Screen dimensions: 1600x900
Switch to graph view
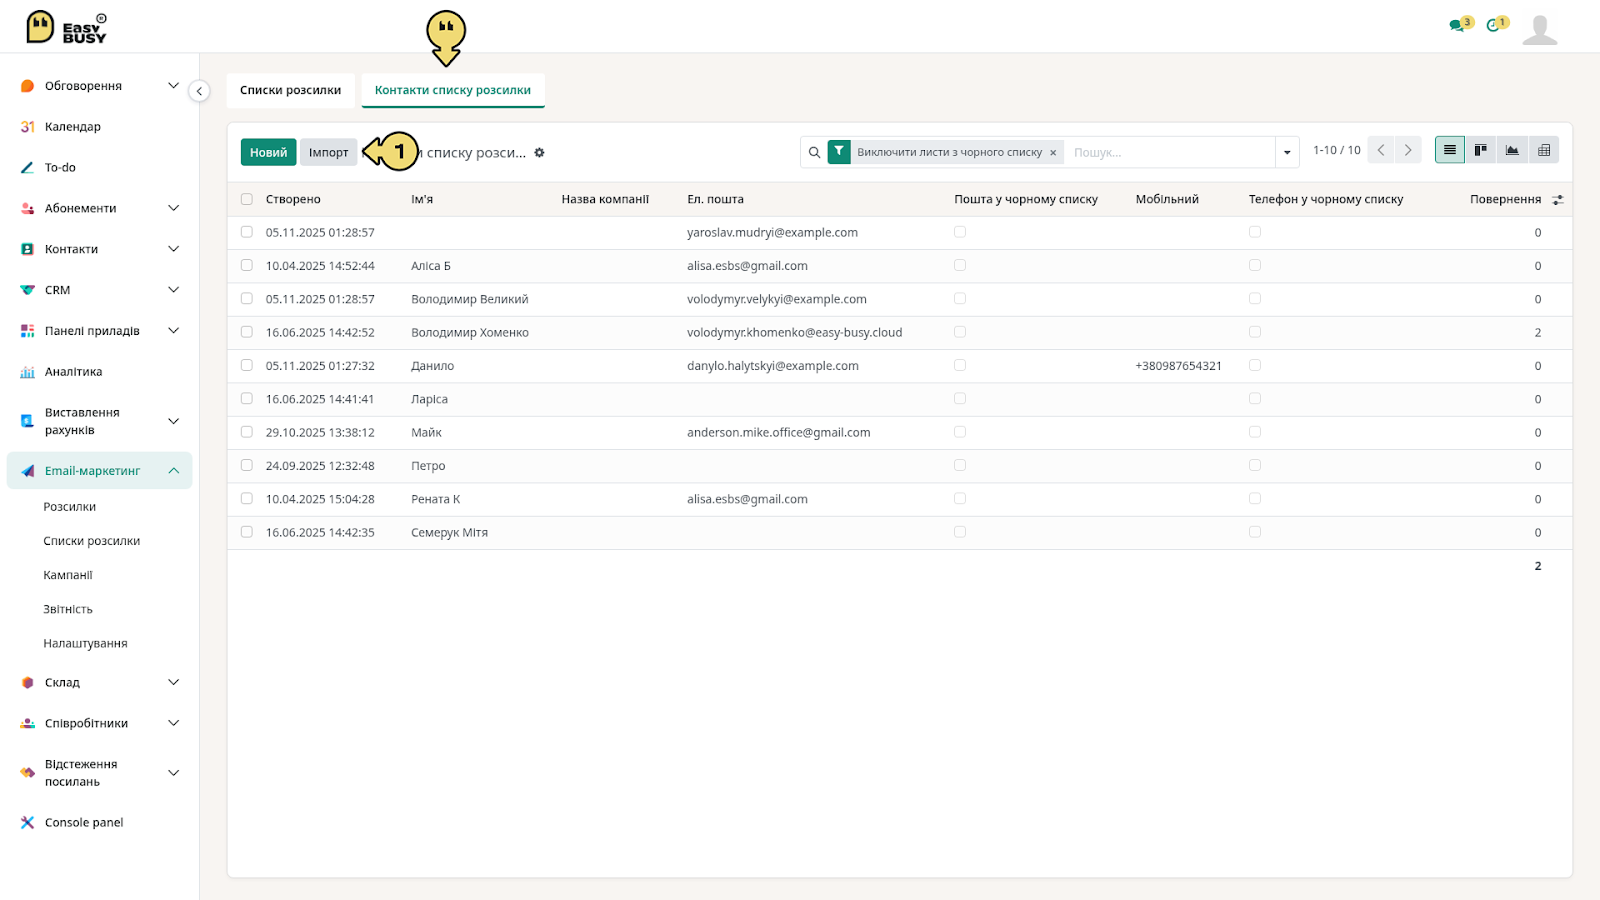point(1512,150)
